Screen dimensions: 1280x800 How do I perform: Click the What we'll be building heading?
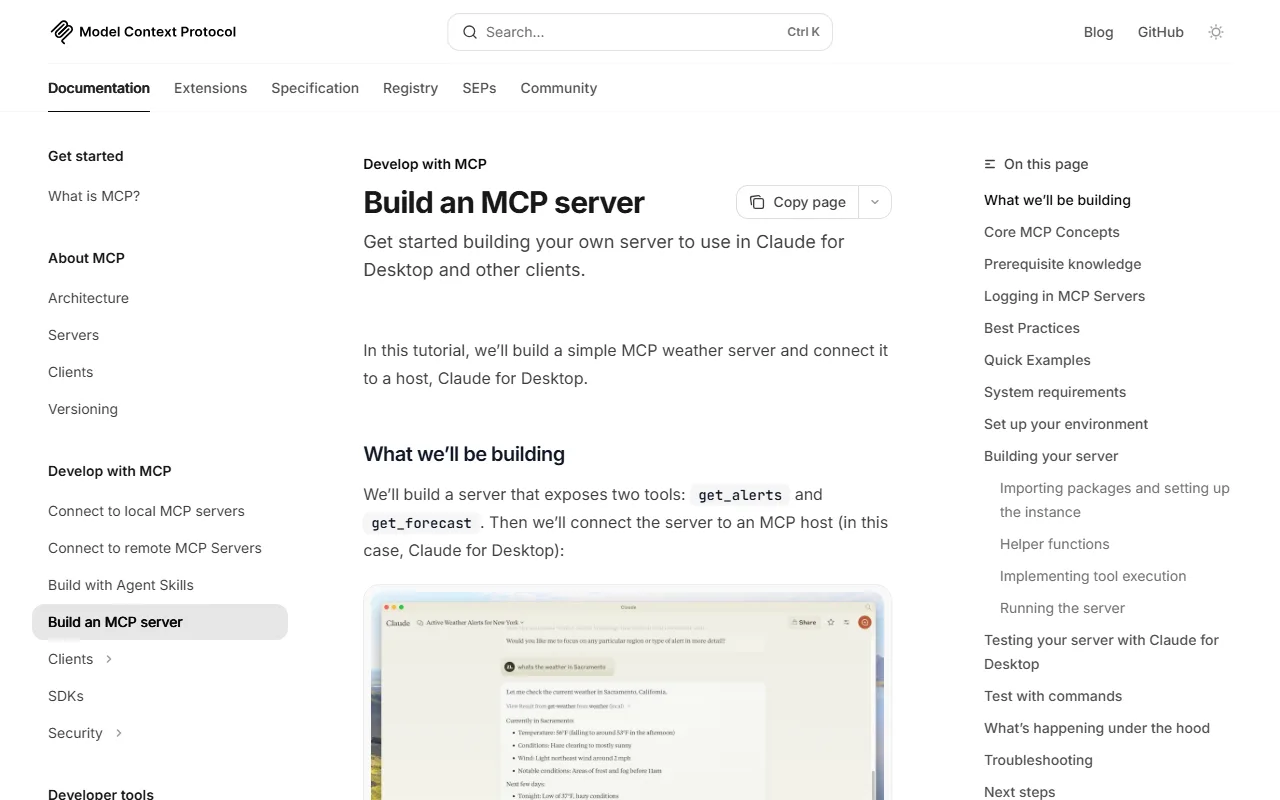tap(464, 454)
